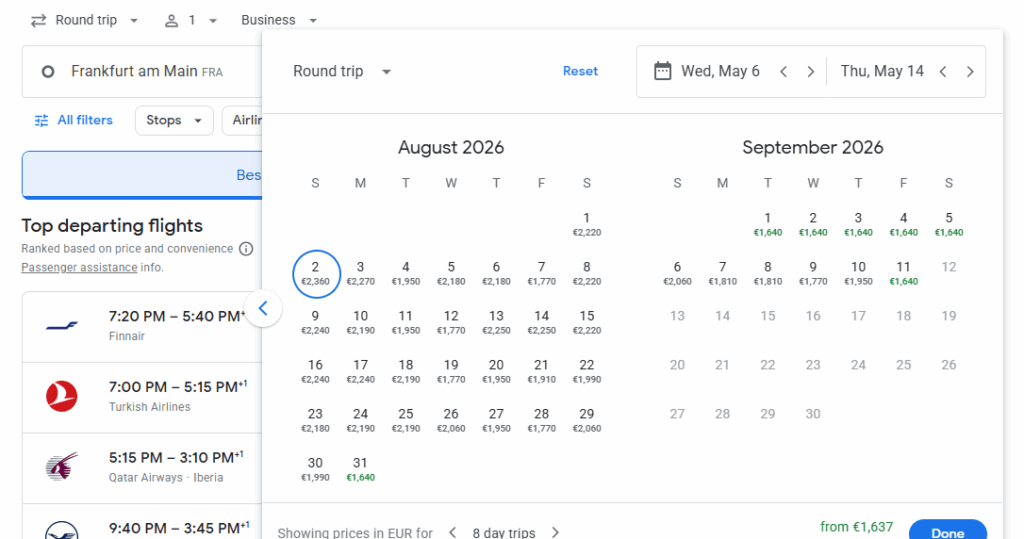The width and height of the screenshot is (1024, 539).
Task: Move return date forward one day
Action: 970,72
